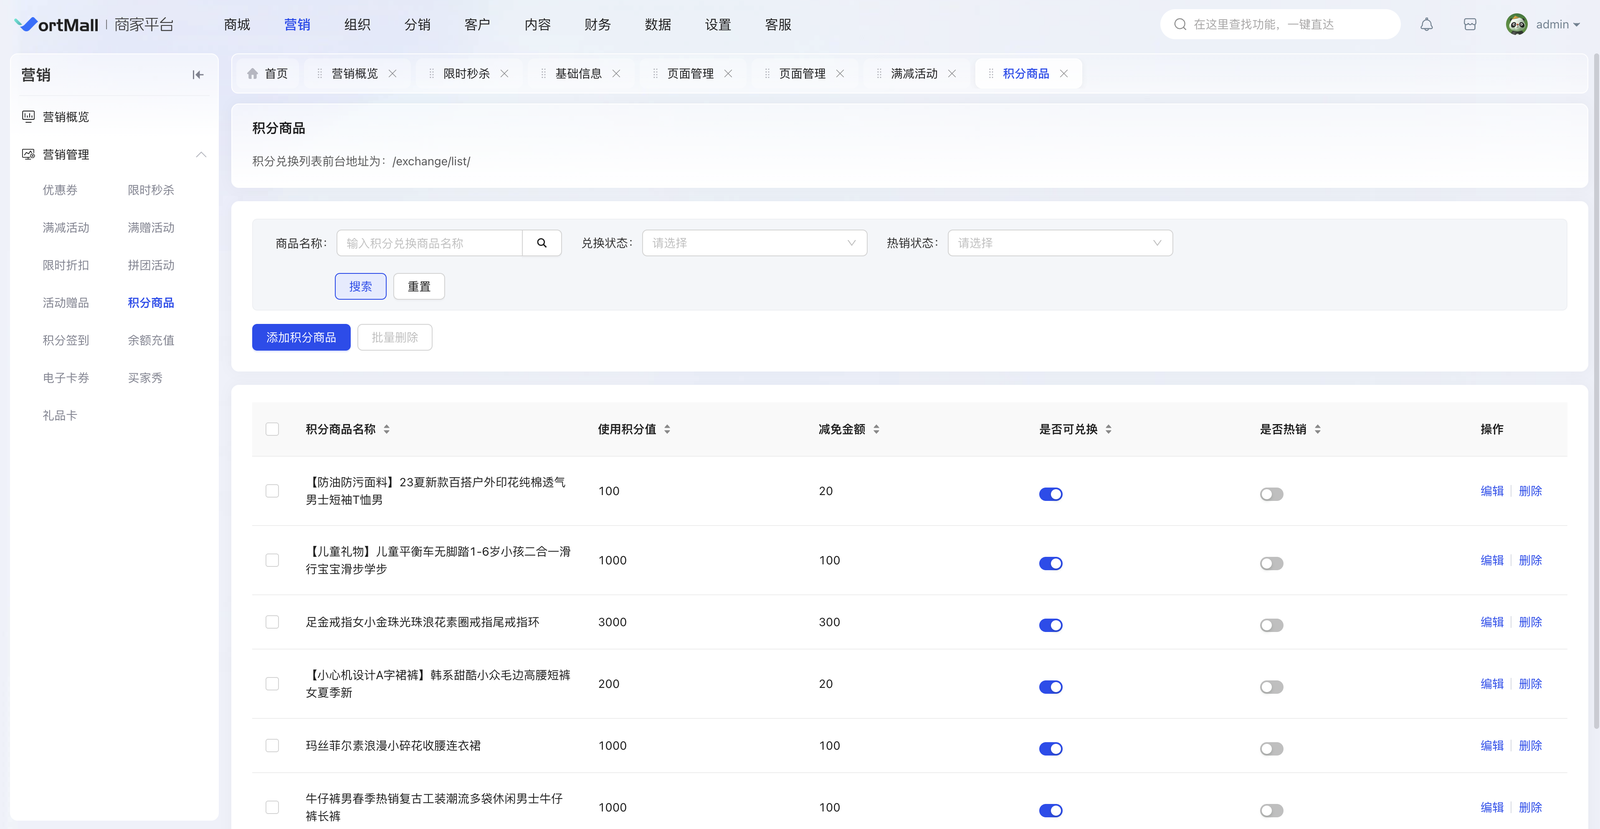Screen dimensions: 1600x829
Task: Switch to the 基础信息 tab
Action: click(x=578, y=74)
